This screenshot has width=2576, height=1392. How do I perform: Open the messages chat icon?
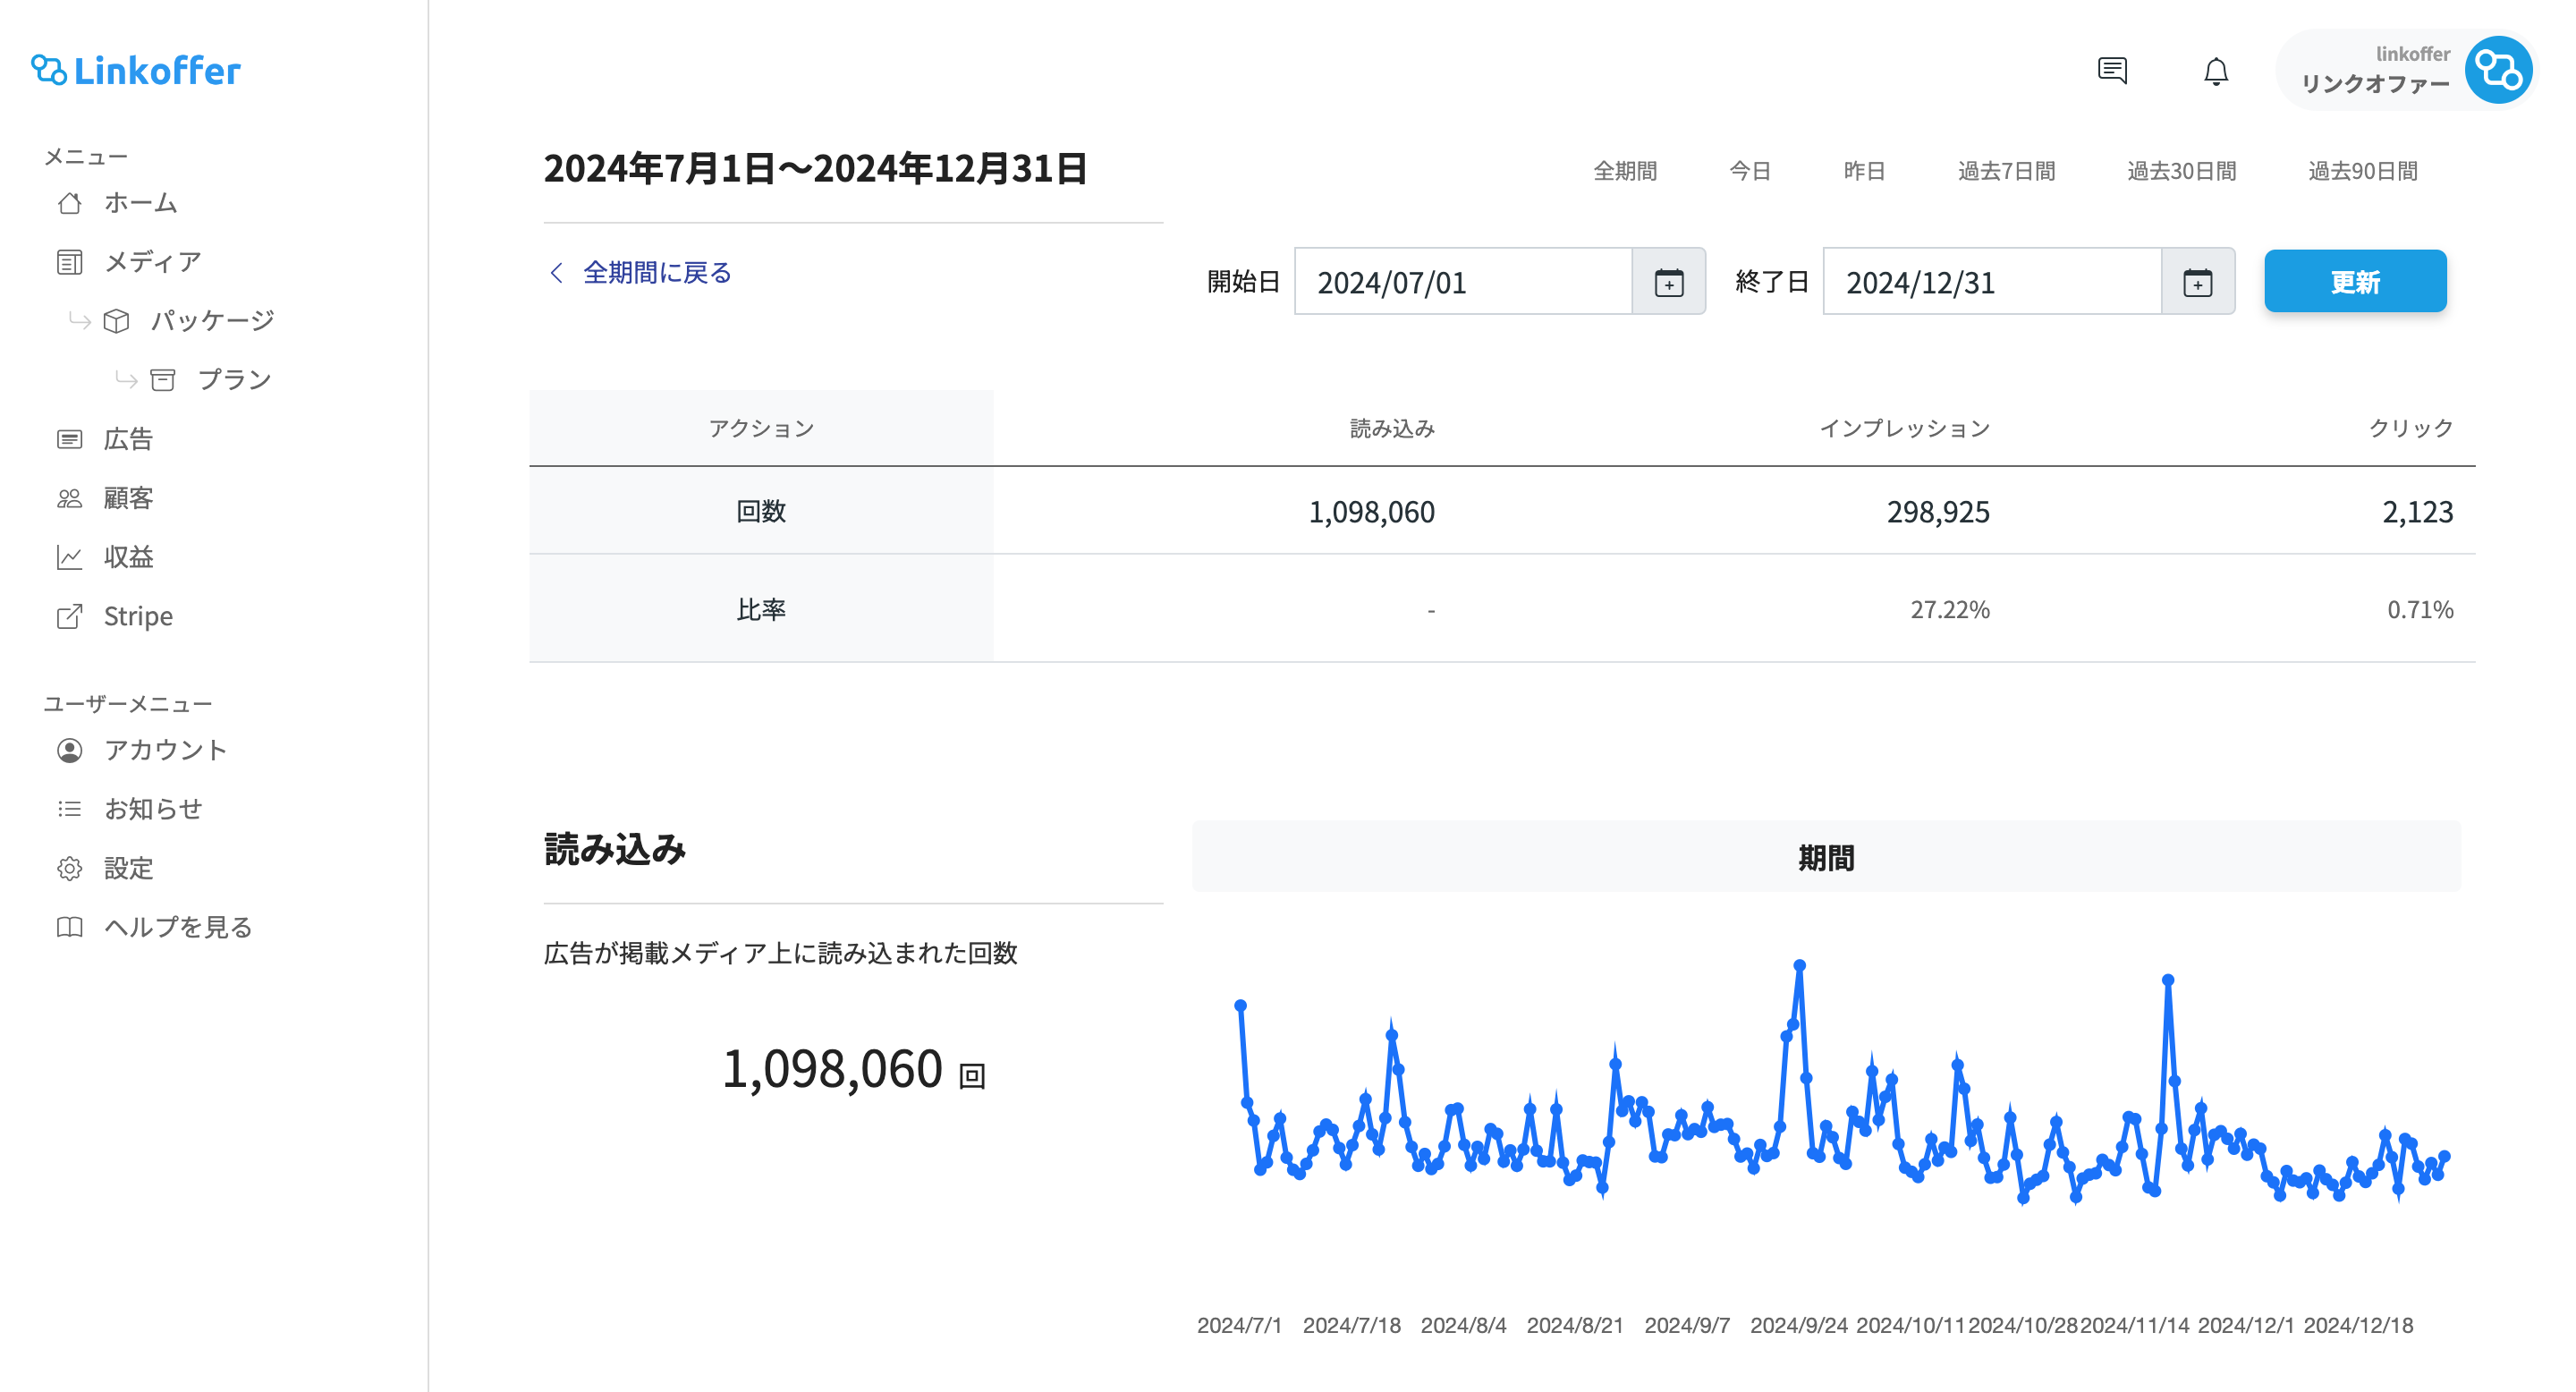click(x=2111, y=70)
